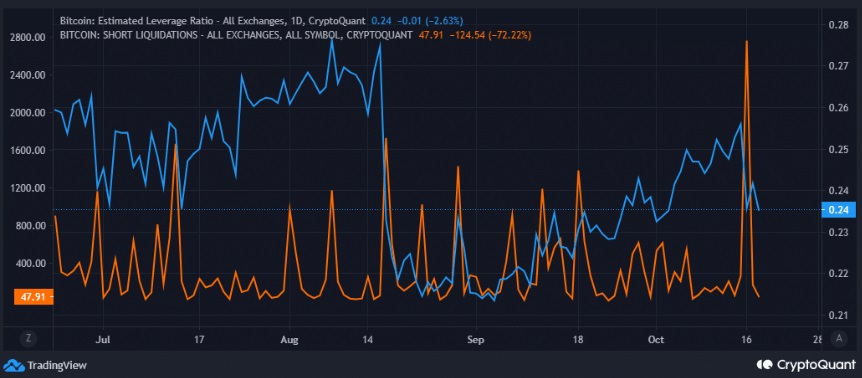Click the 1200.00 left axis label
This screenshot has height=378, width=862.
pos(26,188)
